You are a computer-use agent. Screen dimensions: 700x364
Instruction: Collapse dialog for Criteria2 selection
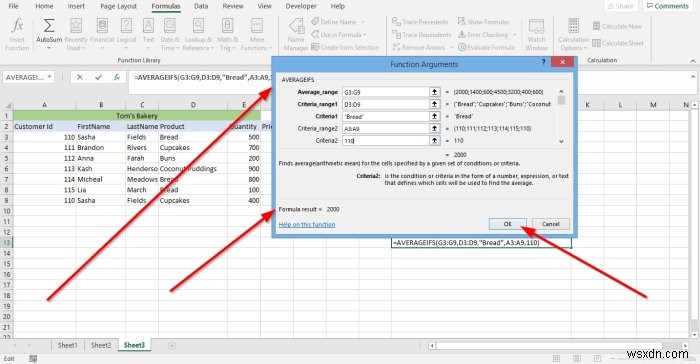[x=434, y=140]
